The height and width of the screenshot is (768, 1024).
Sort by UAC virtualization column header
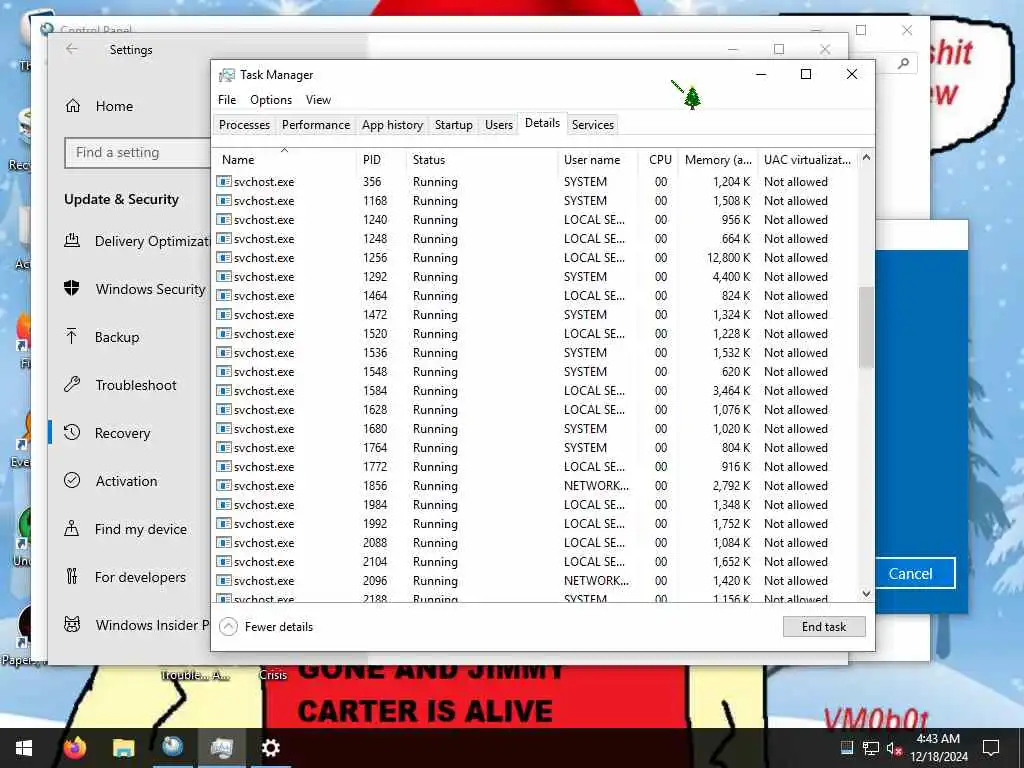[807, 159]
